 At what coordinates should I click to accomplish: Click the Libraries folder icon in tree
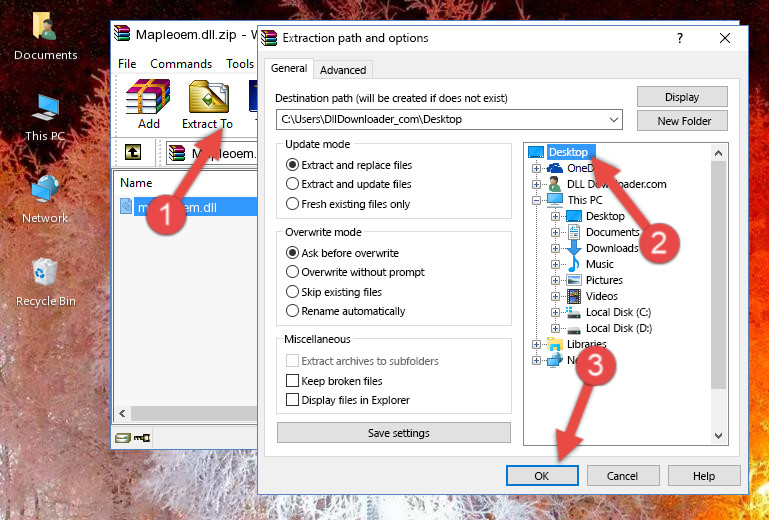(555, 344)
